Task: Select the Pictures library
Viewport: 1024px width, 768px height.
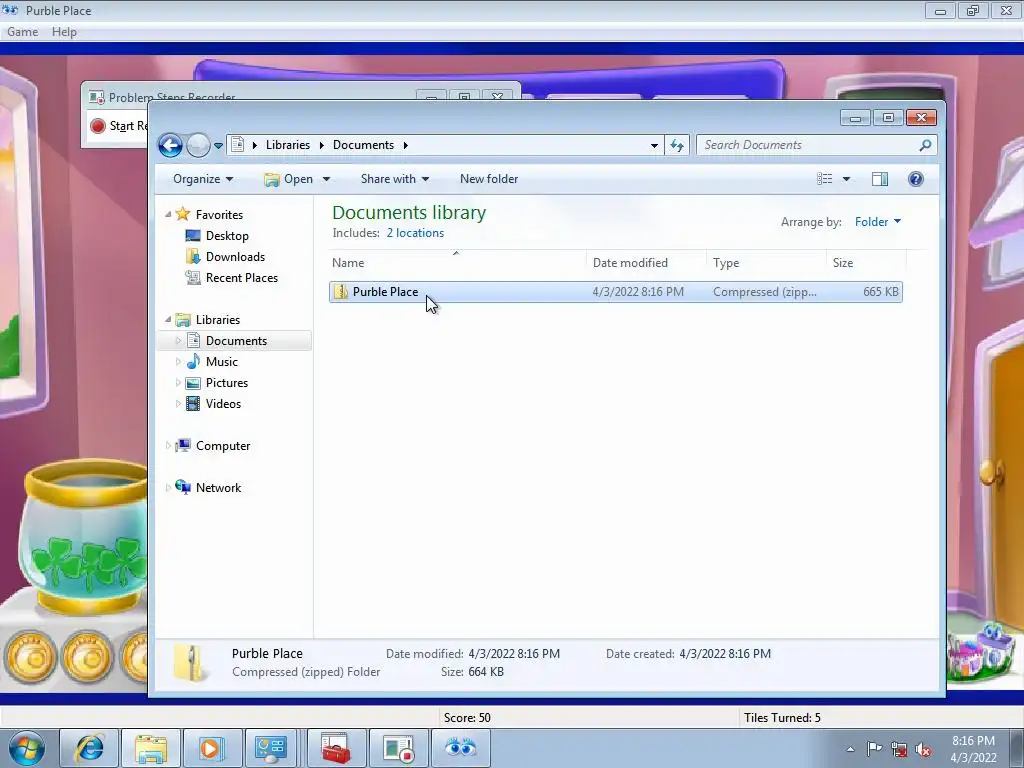Action: [227, 383]
